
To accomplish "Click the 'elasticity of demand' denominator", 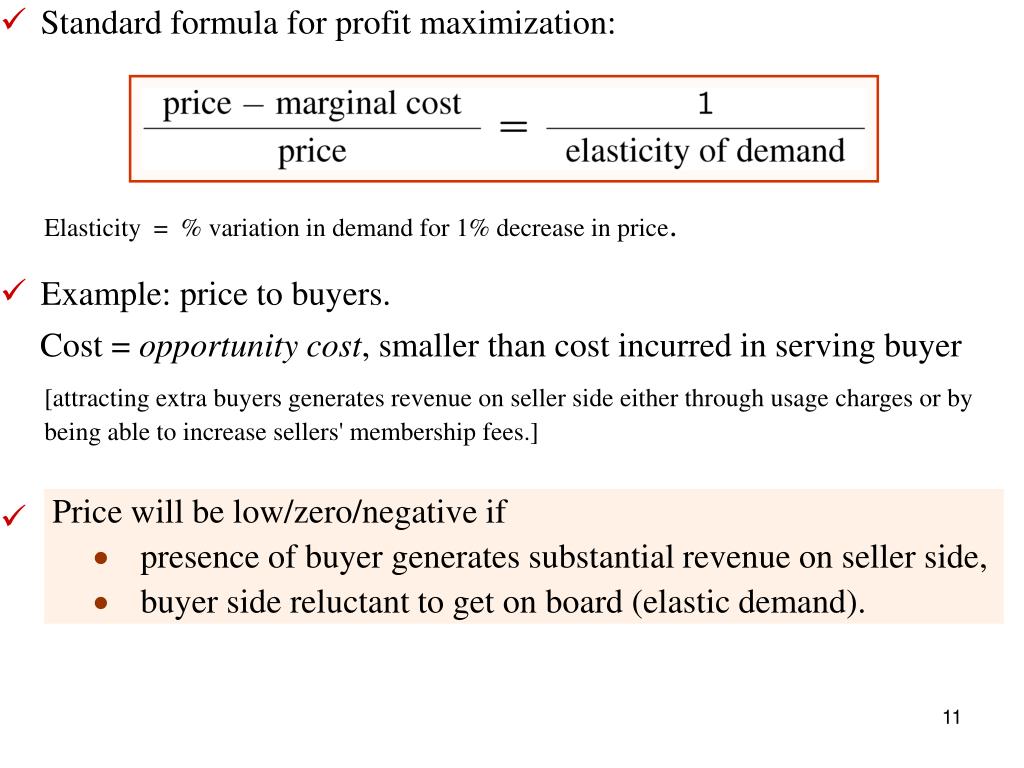I will [x=705, y=152].
